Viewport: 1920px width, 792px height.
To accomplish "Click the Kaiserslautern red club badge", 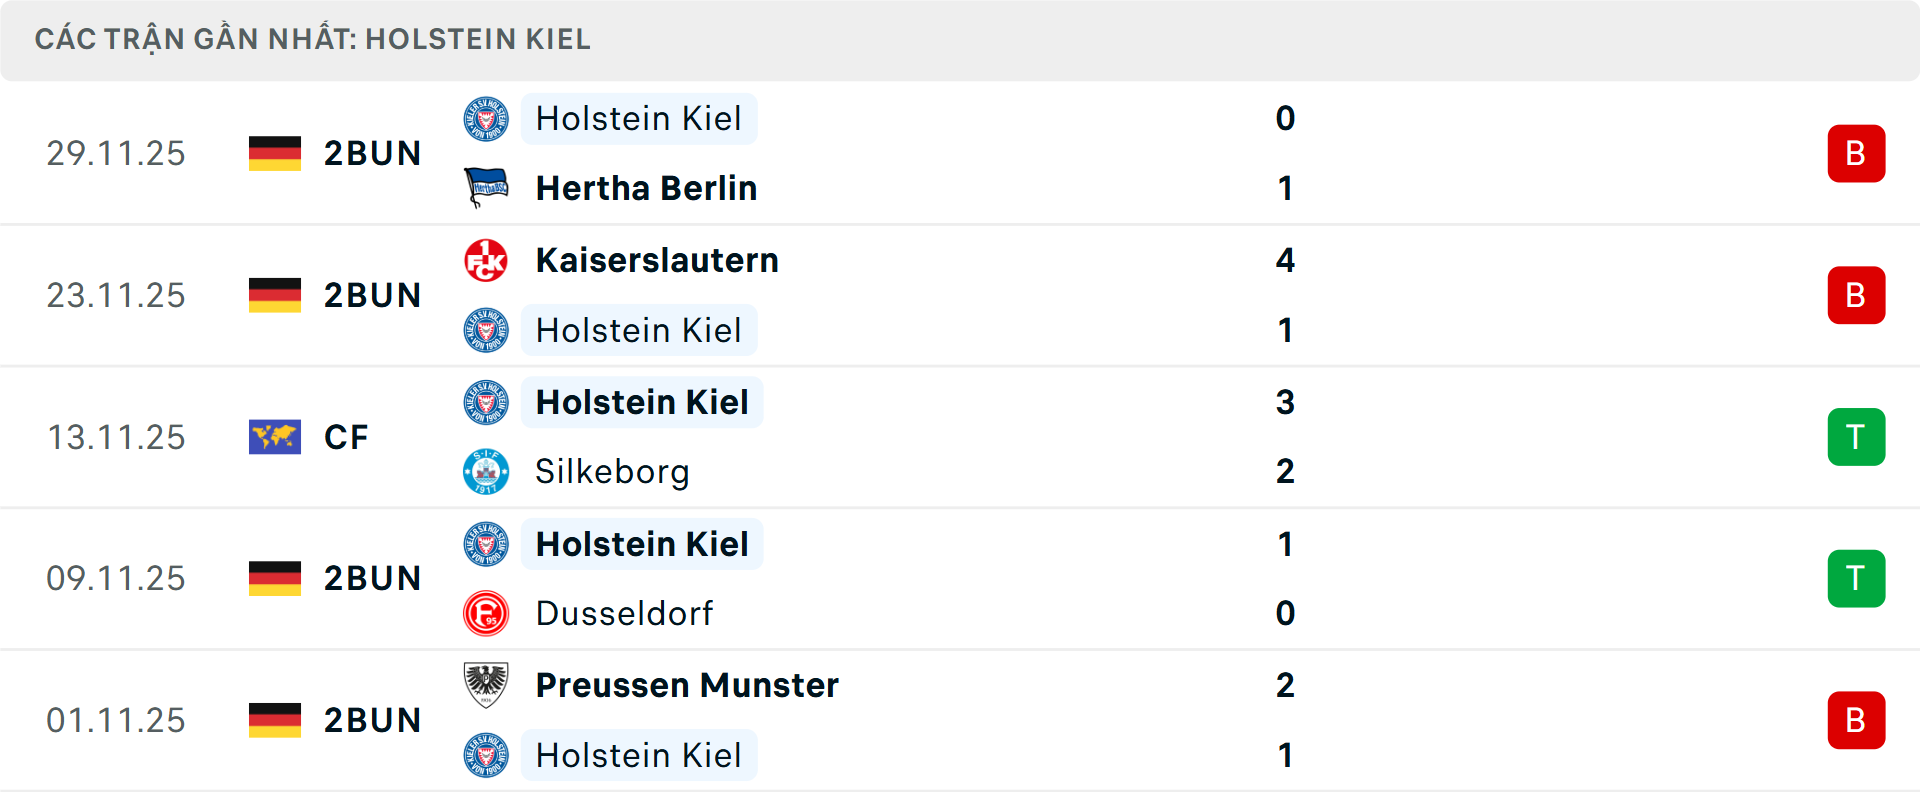I will click(x=487, y=259).
